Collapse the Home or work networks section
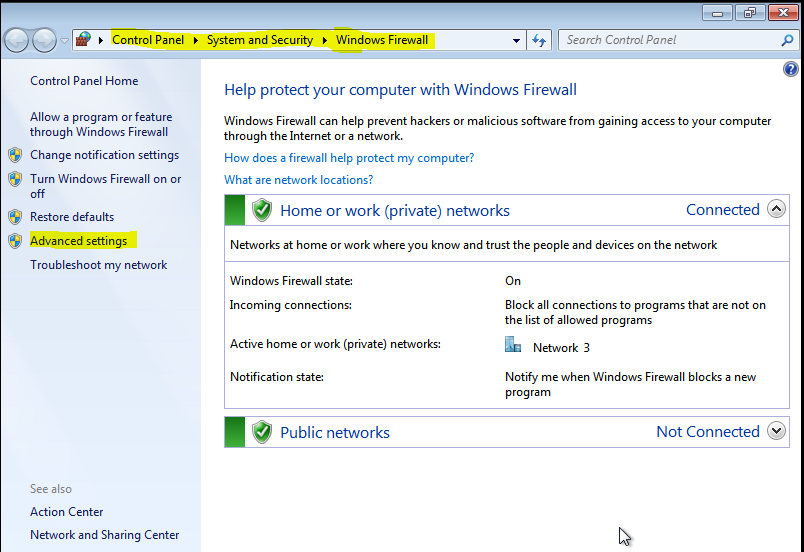Viewport: 804px width, 552px height. pyautogui.click(x=776, y=209)
